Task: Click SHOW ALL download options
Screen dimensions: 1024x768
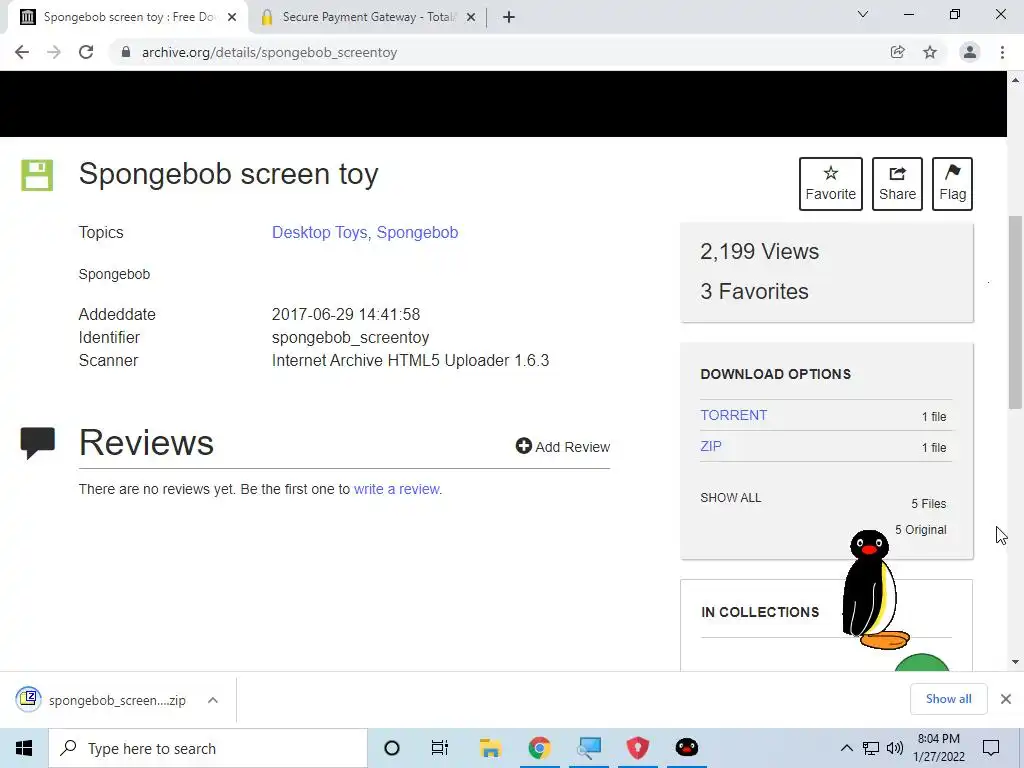Action: [x=731, y=498]
